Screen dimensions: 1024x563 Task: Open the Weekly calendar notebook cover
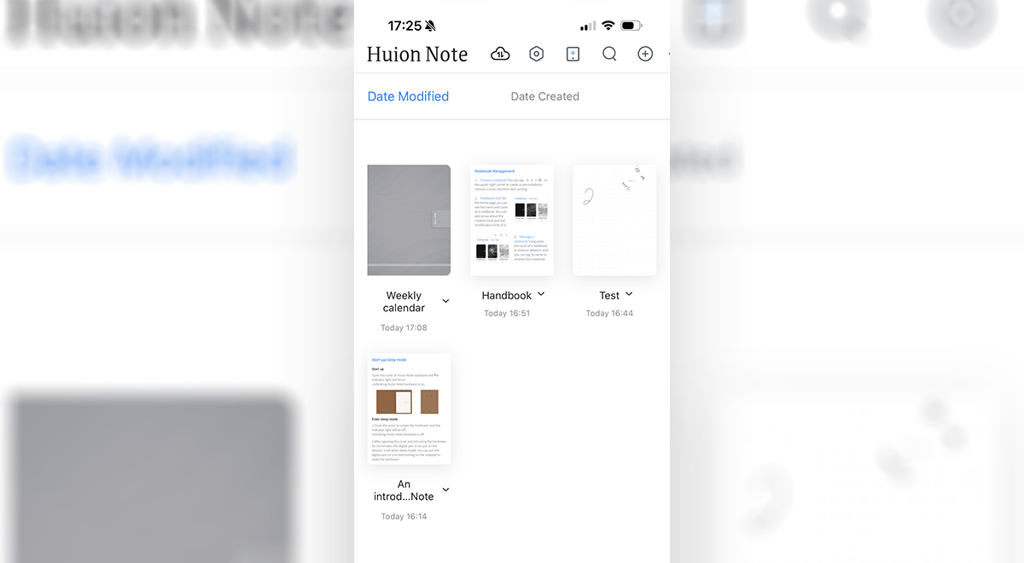[x=409, y=220]
